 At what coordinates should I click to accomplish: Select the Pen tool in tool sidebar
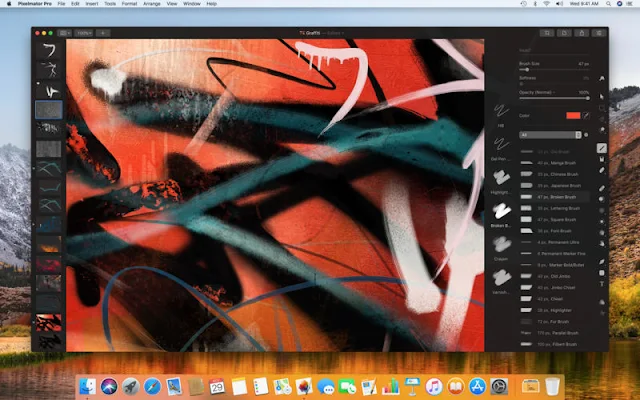pos(602,262)
